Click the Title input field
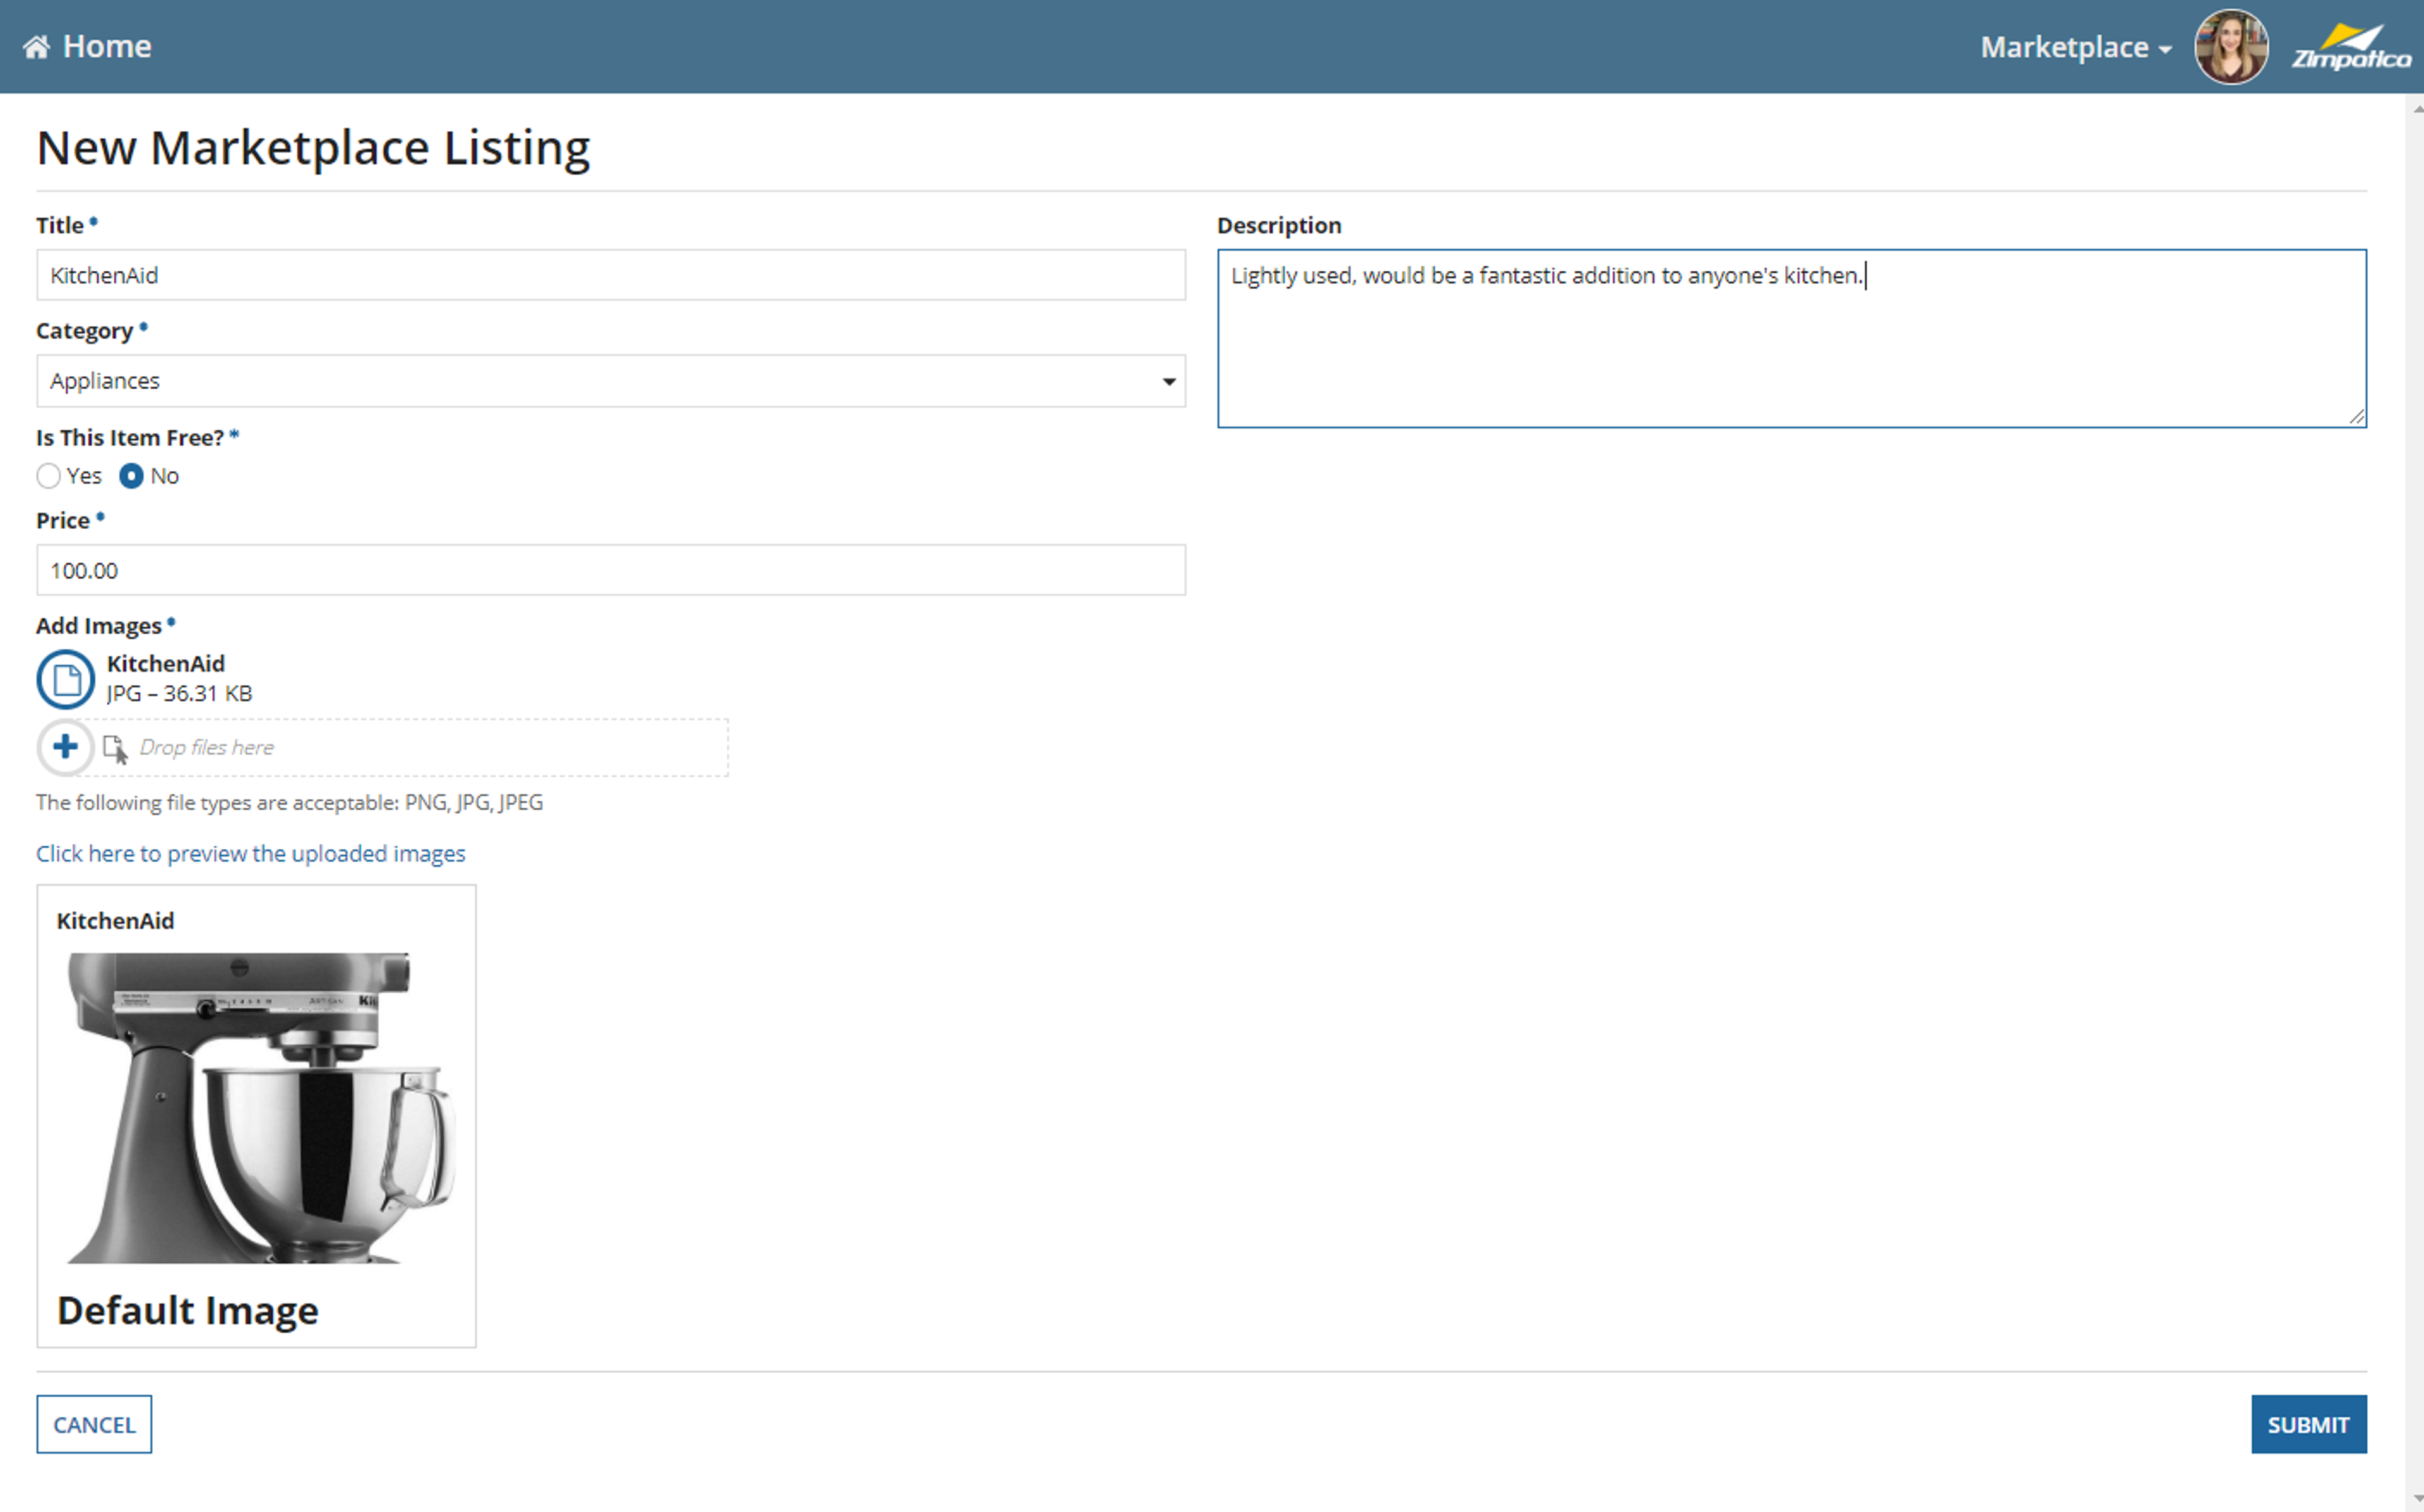 (611, 275)
